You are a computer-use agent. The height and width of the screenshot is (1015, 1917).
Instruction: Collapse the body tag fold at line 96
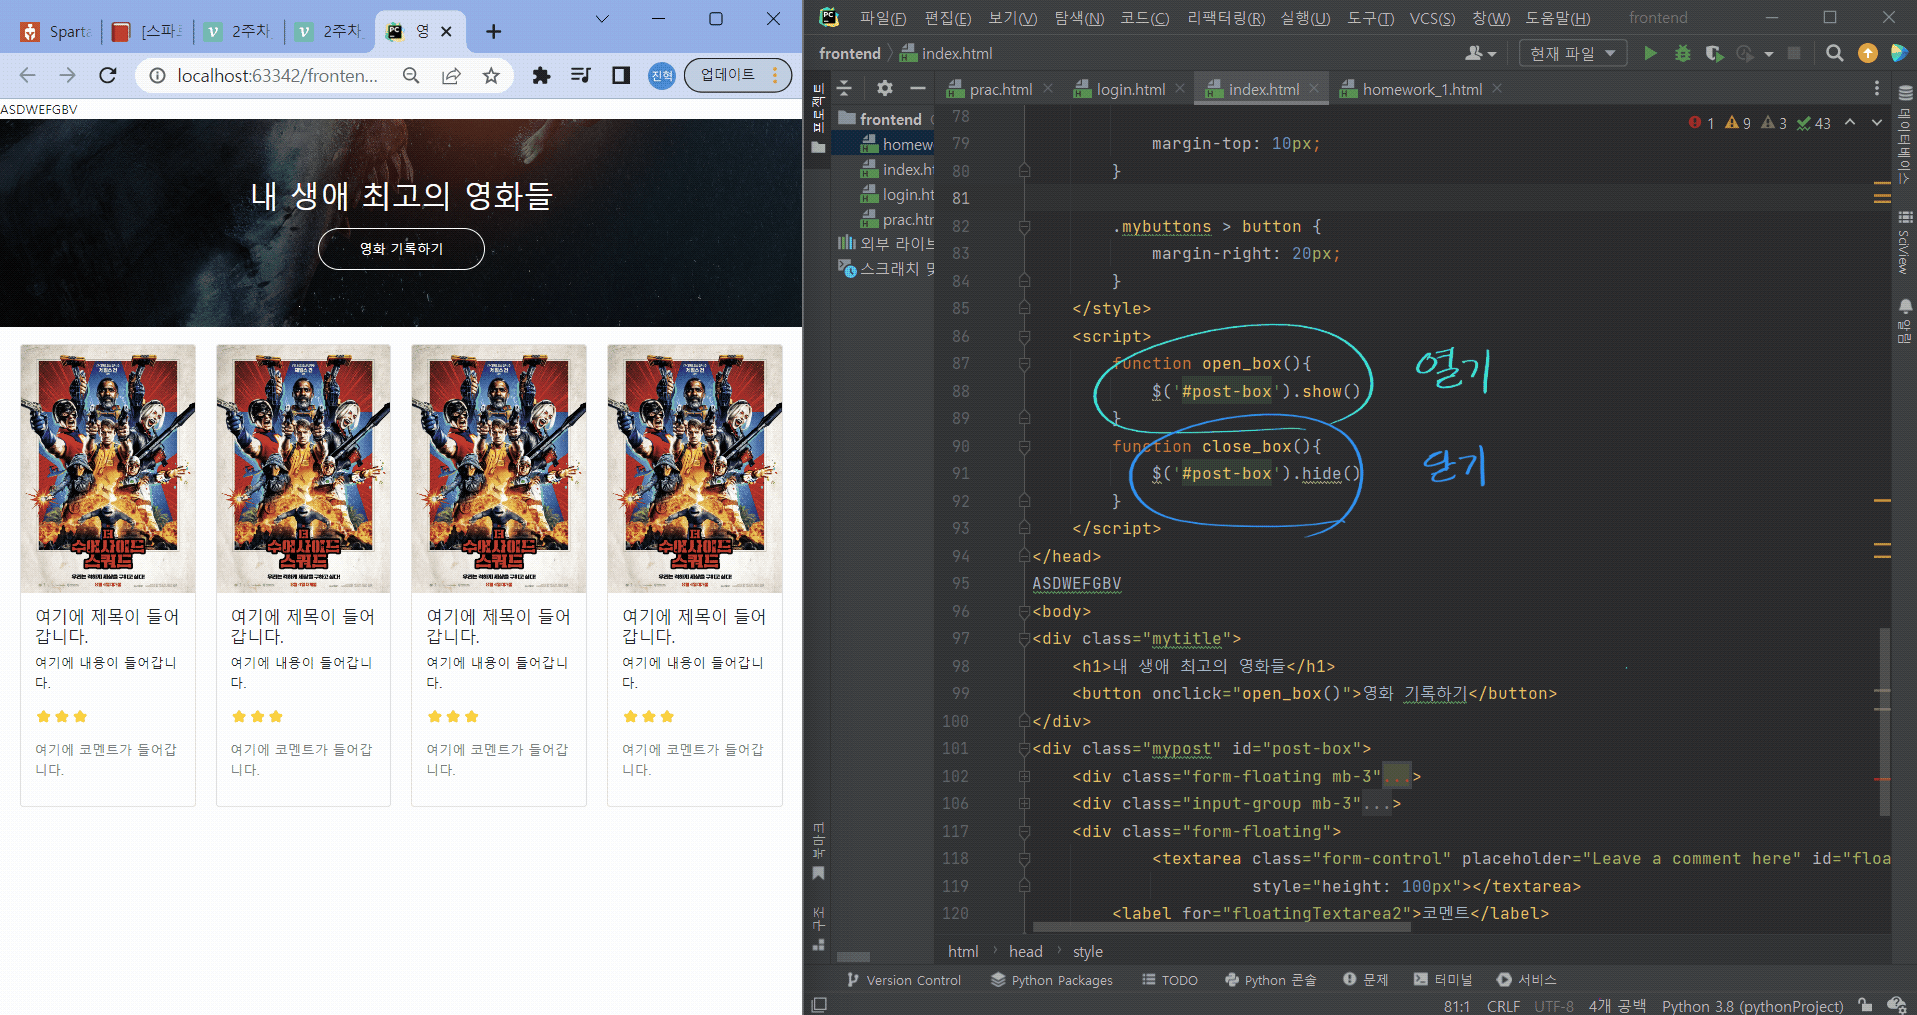(x=1024, y=612)
